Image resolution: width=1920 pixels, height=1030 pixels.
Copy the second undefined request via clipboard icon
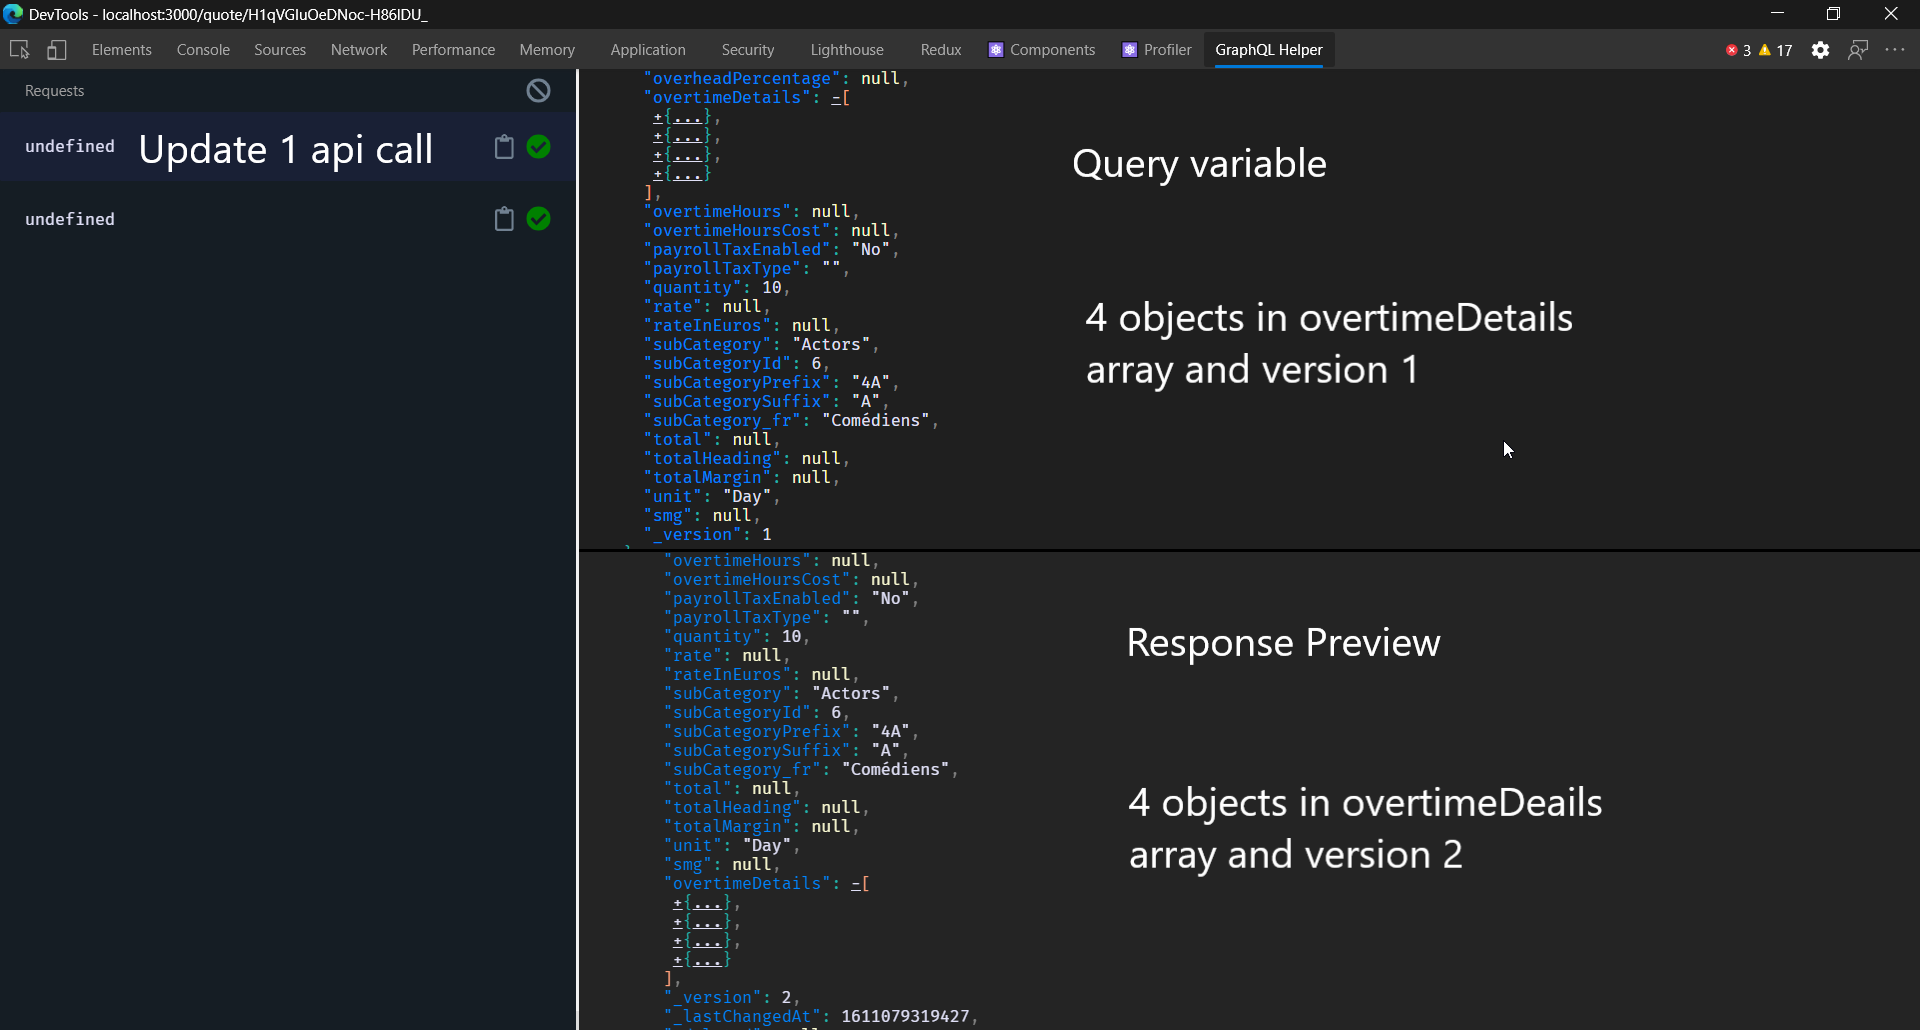coord(504,218)
